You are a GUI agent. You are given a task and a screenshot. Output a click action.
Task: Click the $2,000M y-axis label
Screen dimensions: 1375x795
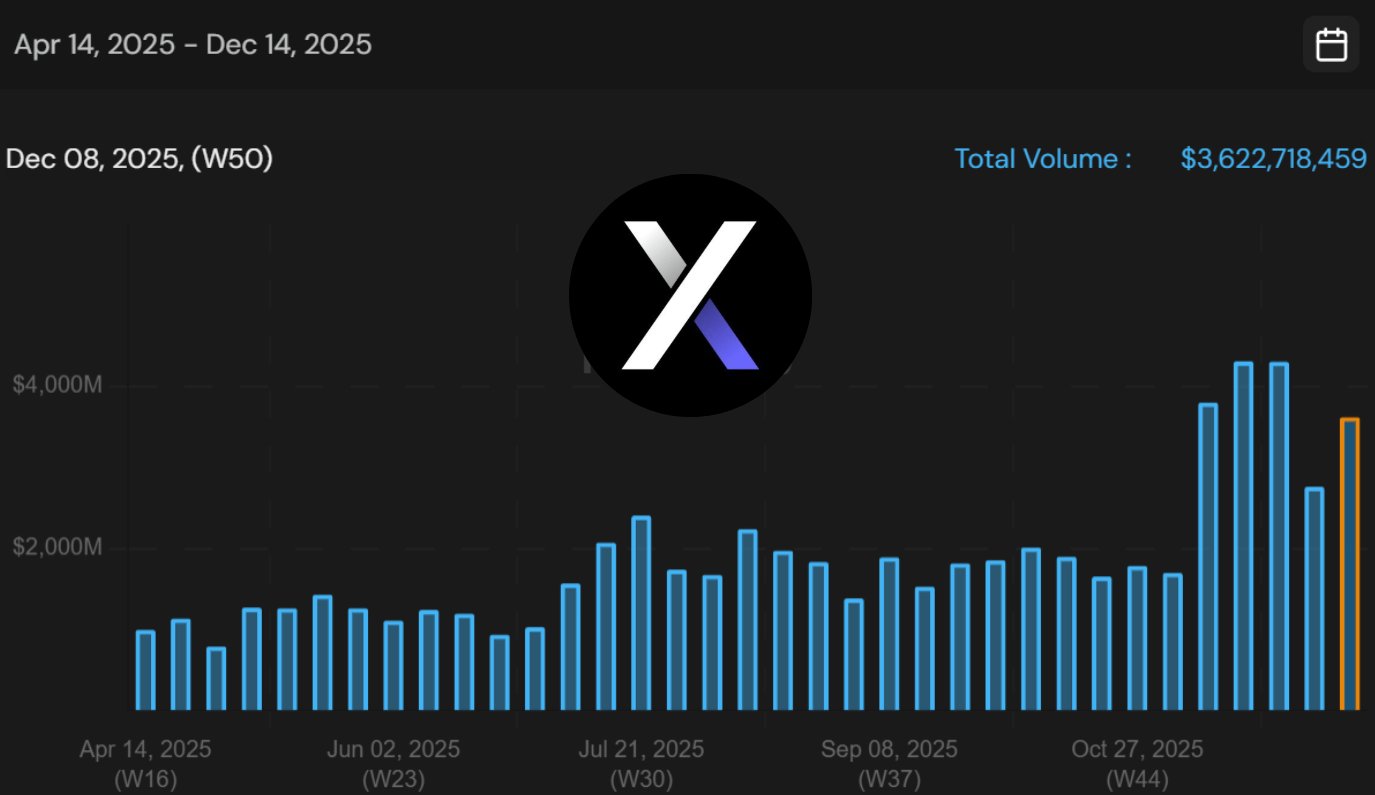tap(57, 548)
